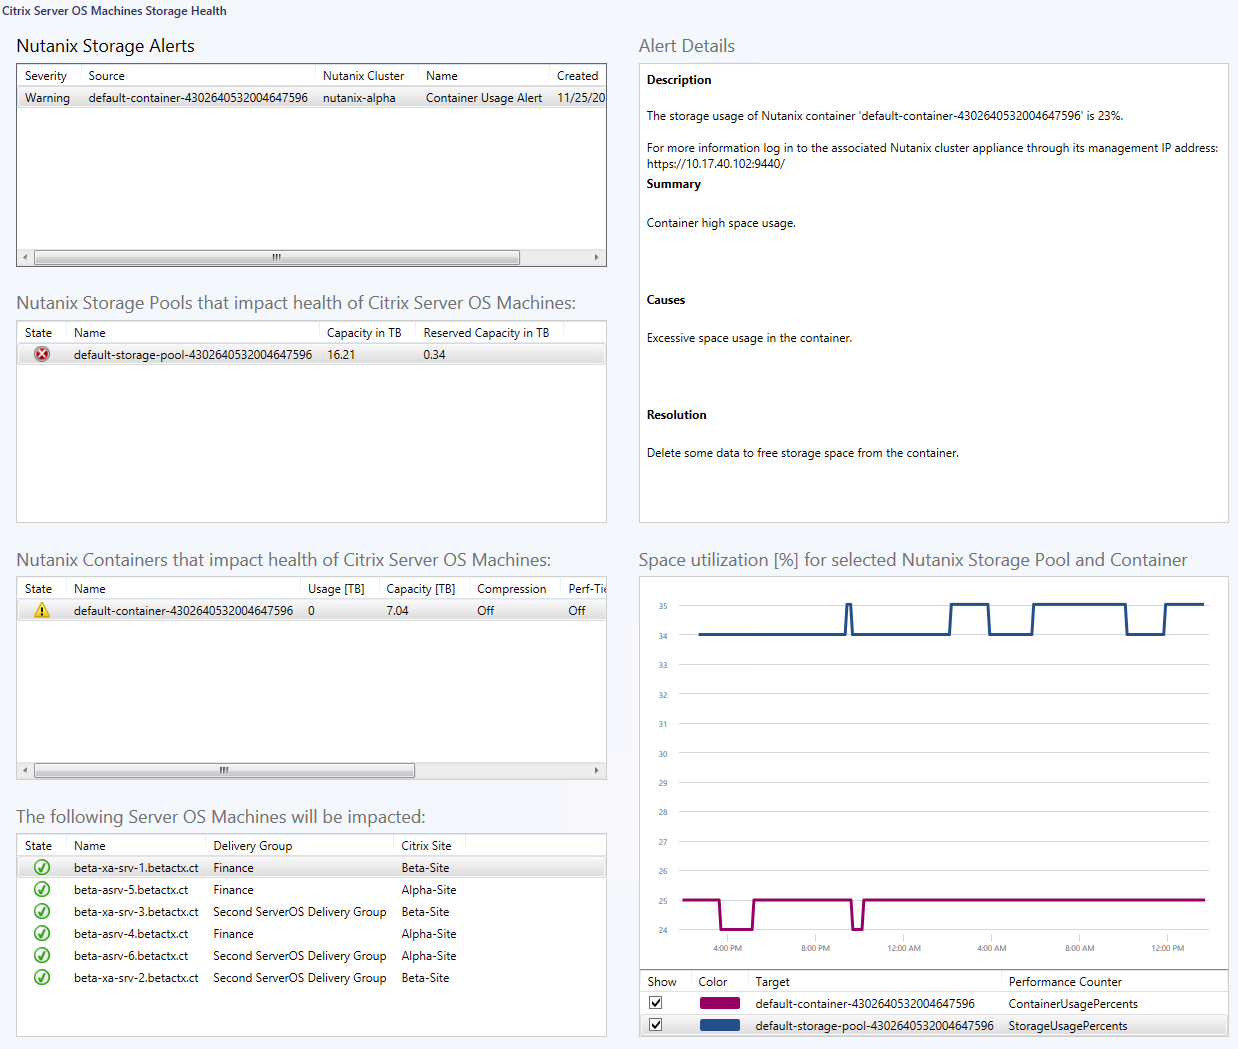Uncheck Show for default-storage-pool StorageUsagePercents
The height and width of the screenshot is (1049, 1238).
click(655, 1024)
